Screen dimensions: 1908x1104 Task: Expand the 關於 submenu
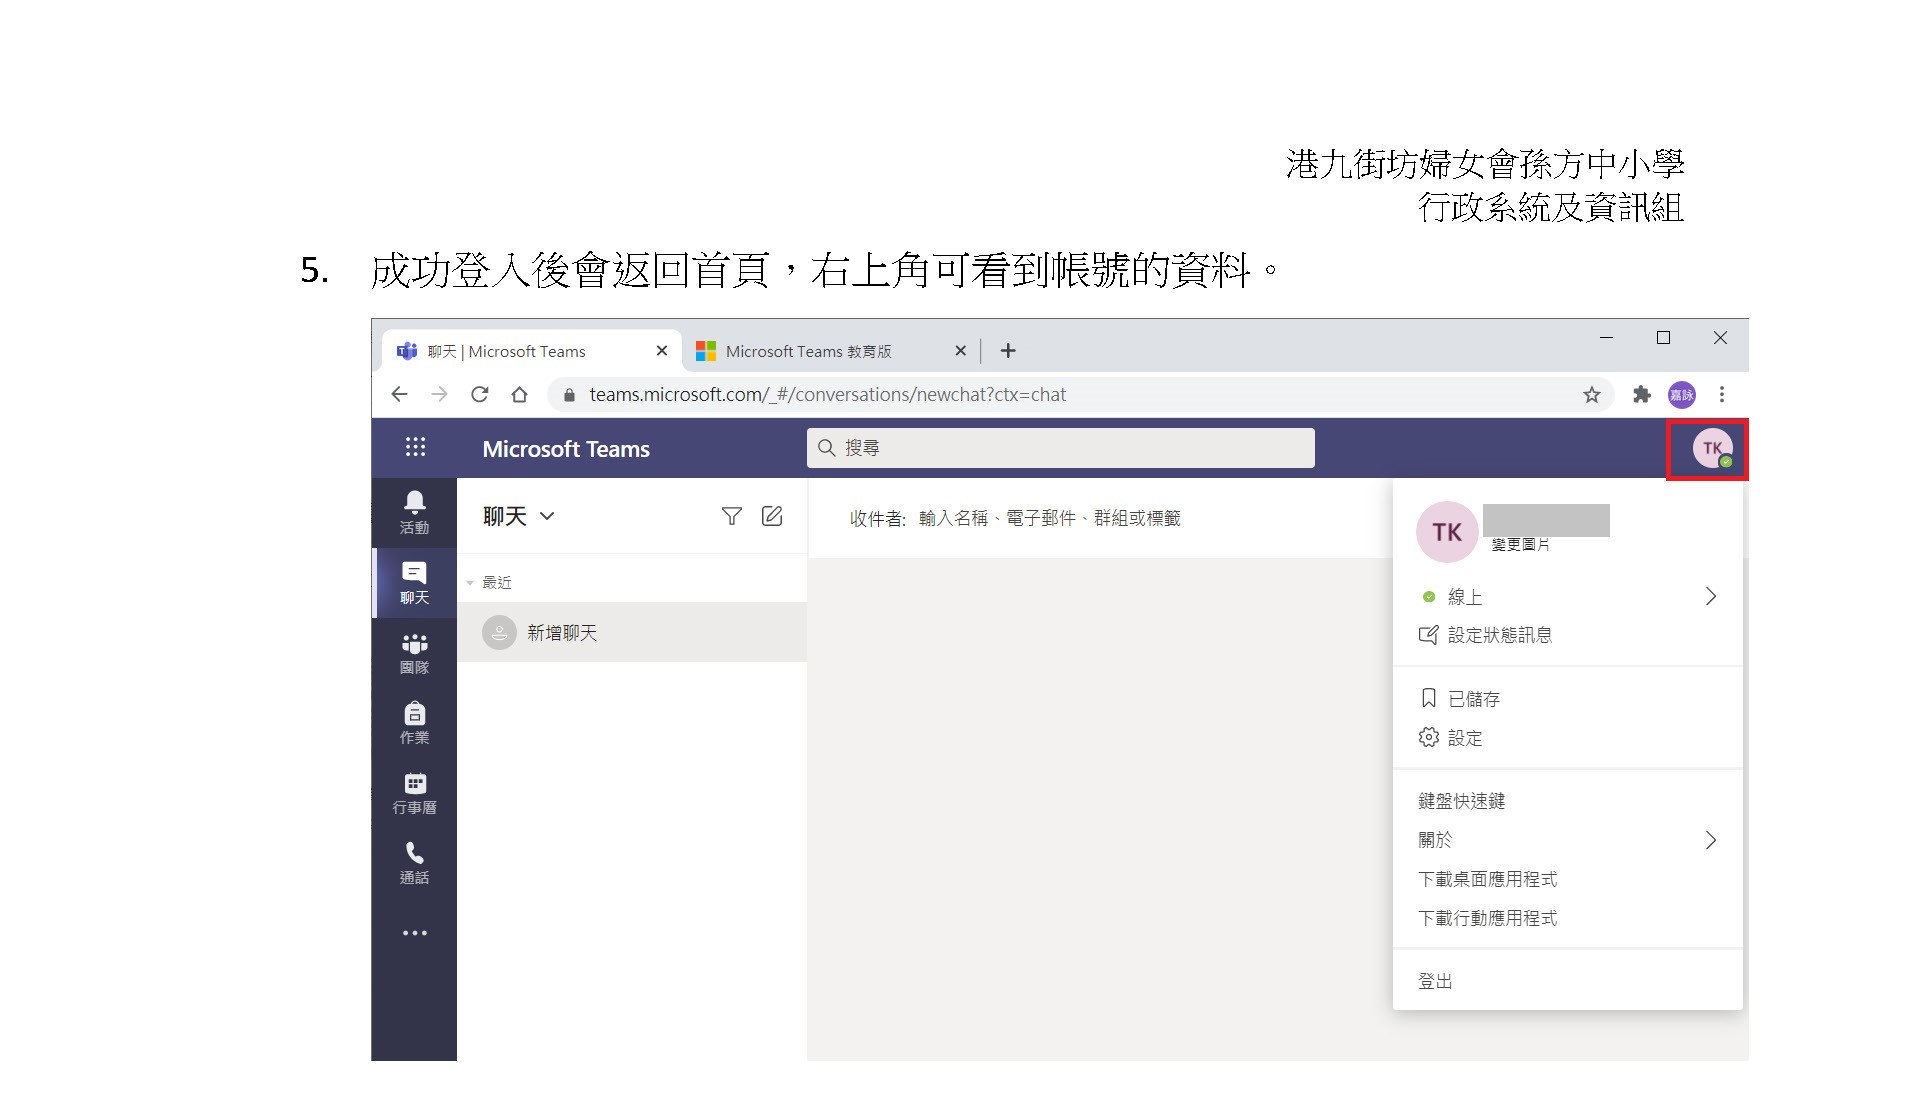[1710, 840]
